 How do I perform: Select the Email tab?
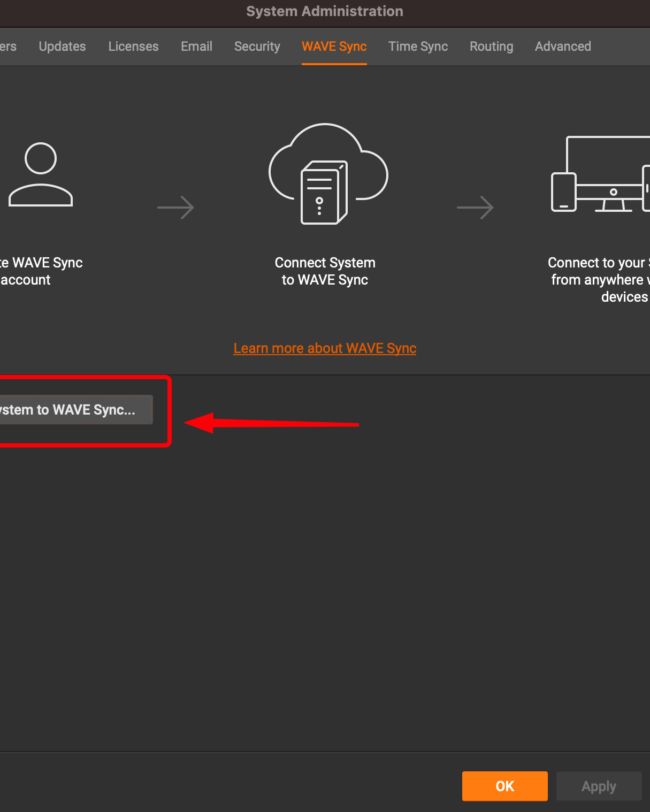[x=196, y=47]
